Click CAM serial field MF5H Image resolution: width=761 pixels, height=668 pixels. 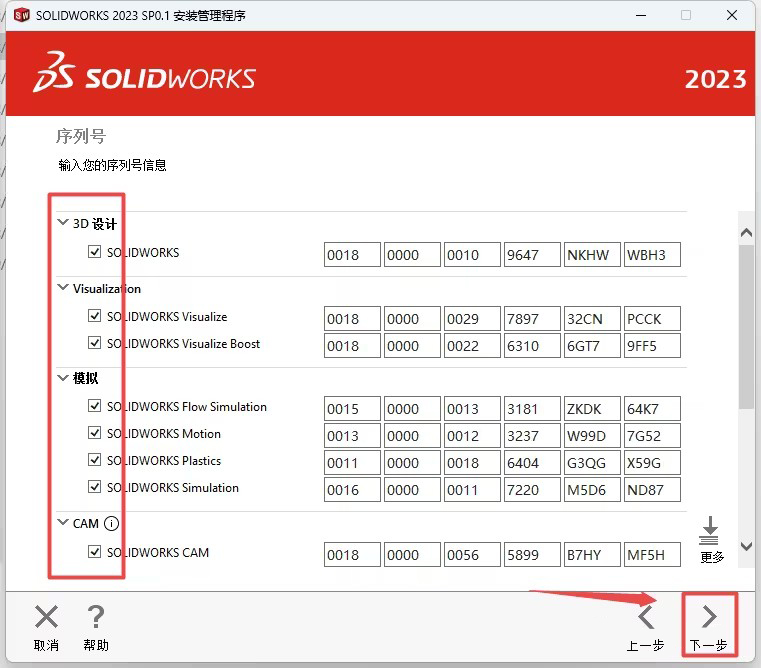652,554
